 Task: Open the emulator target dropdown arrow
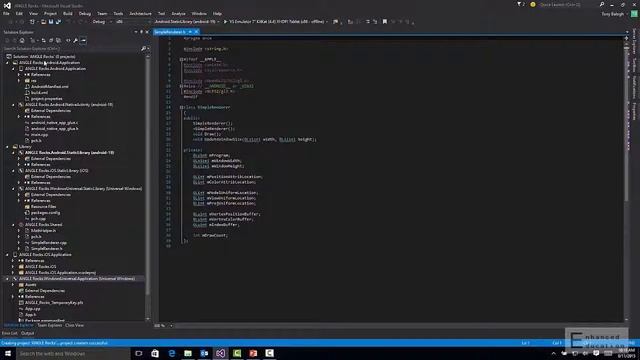pos(327,22)
